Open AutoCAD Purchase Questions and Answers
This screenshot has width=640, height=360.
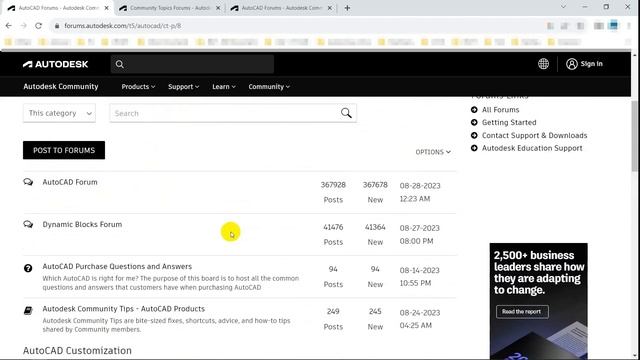(117, 267)
